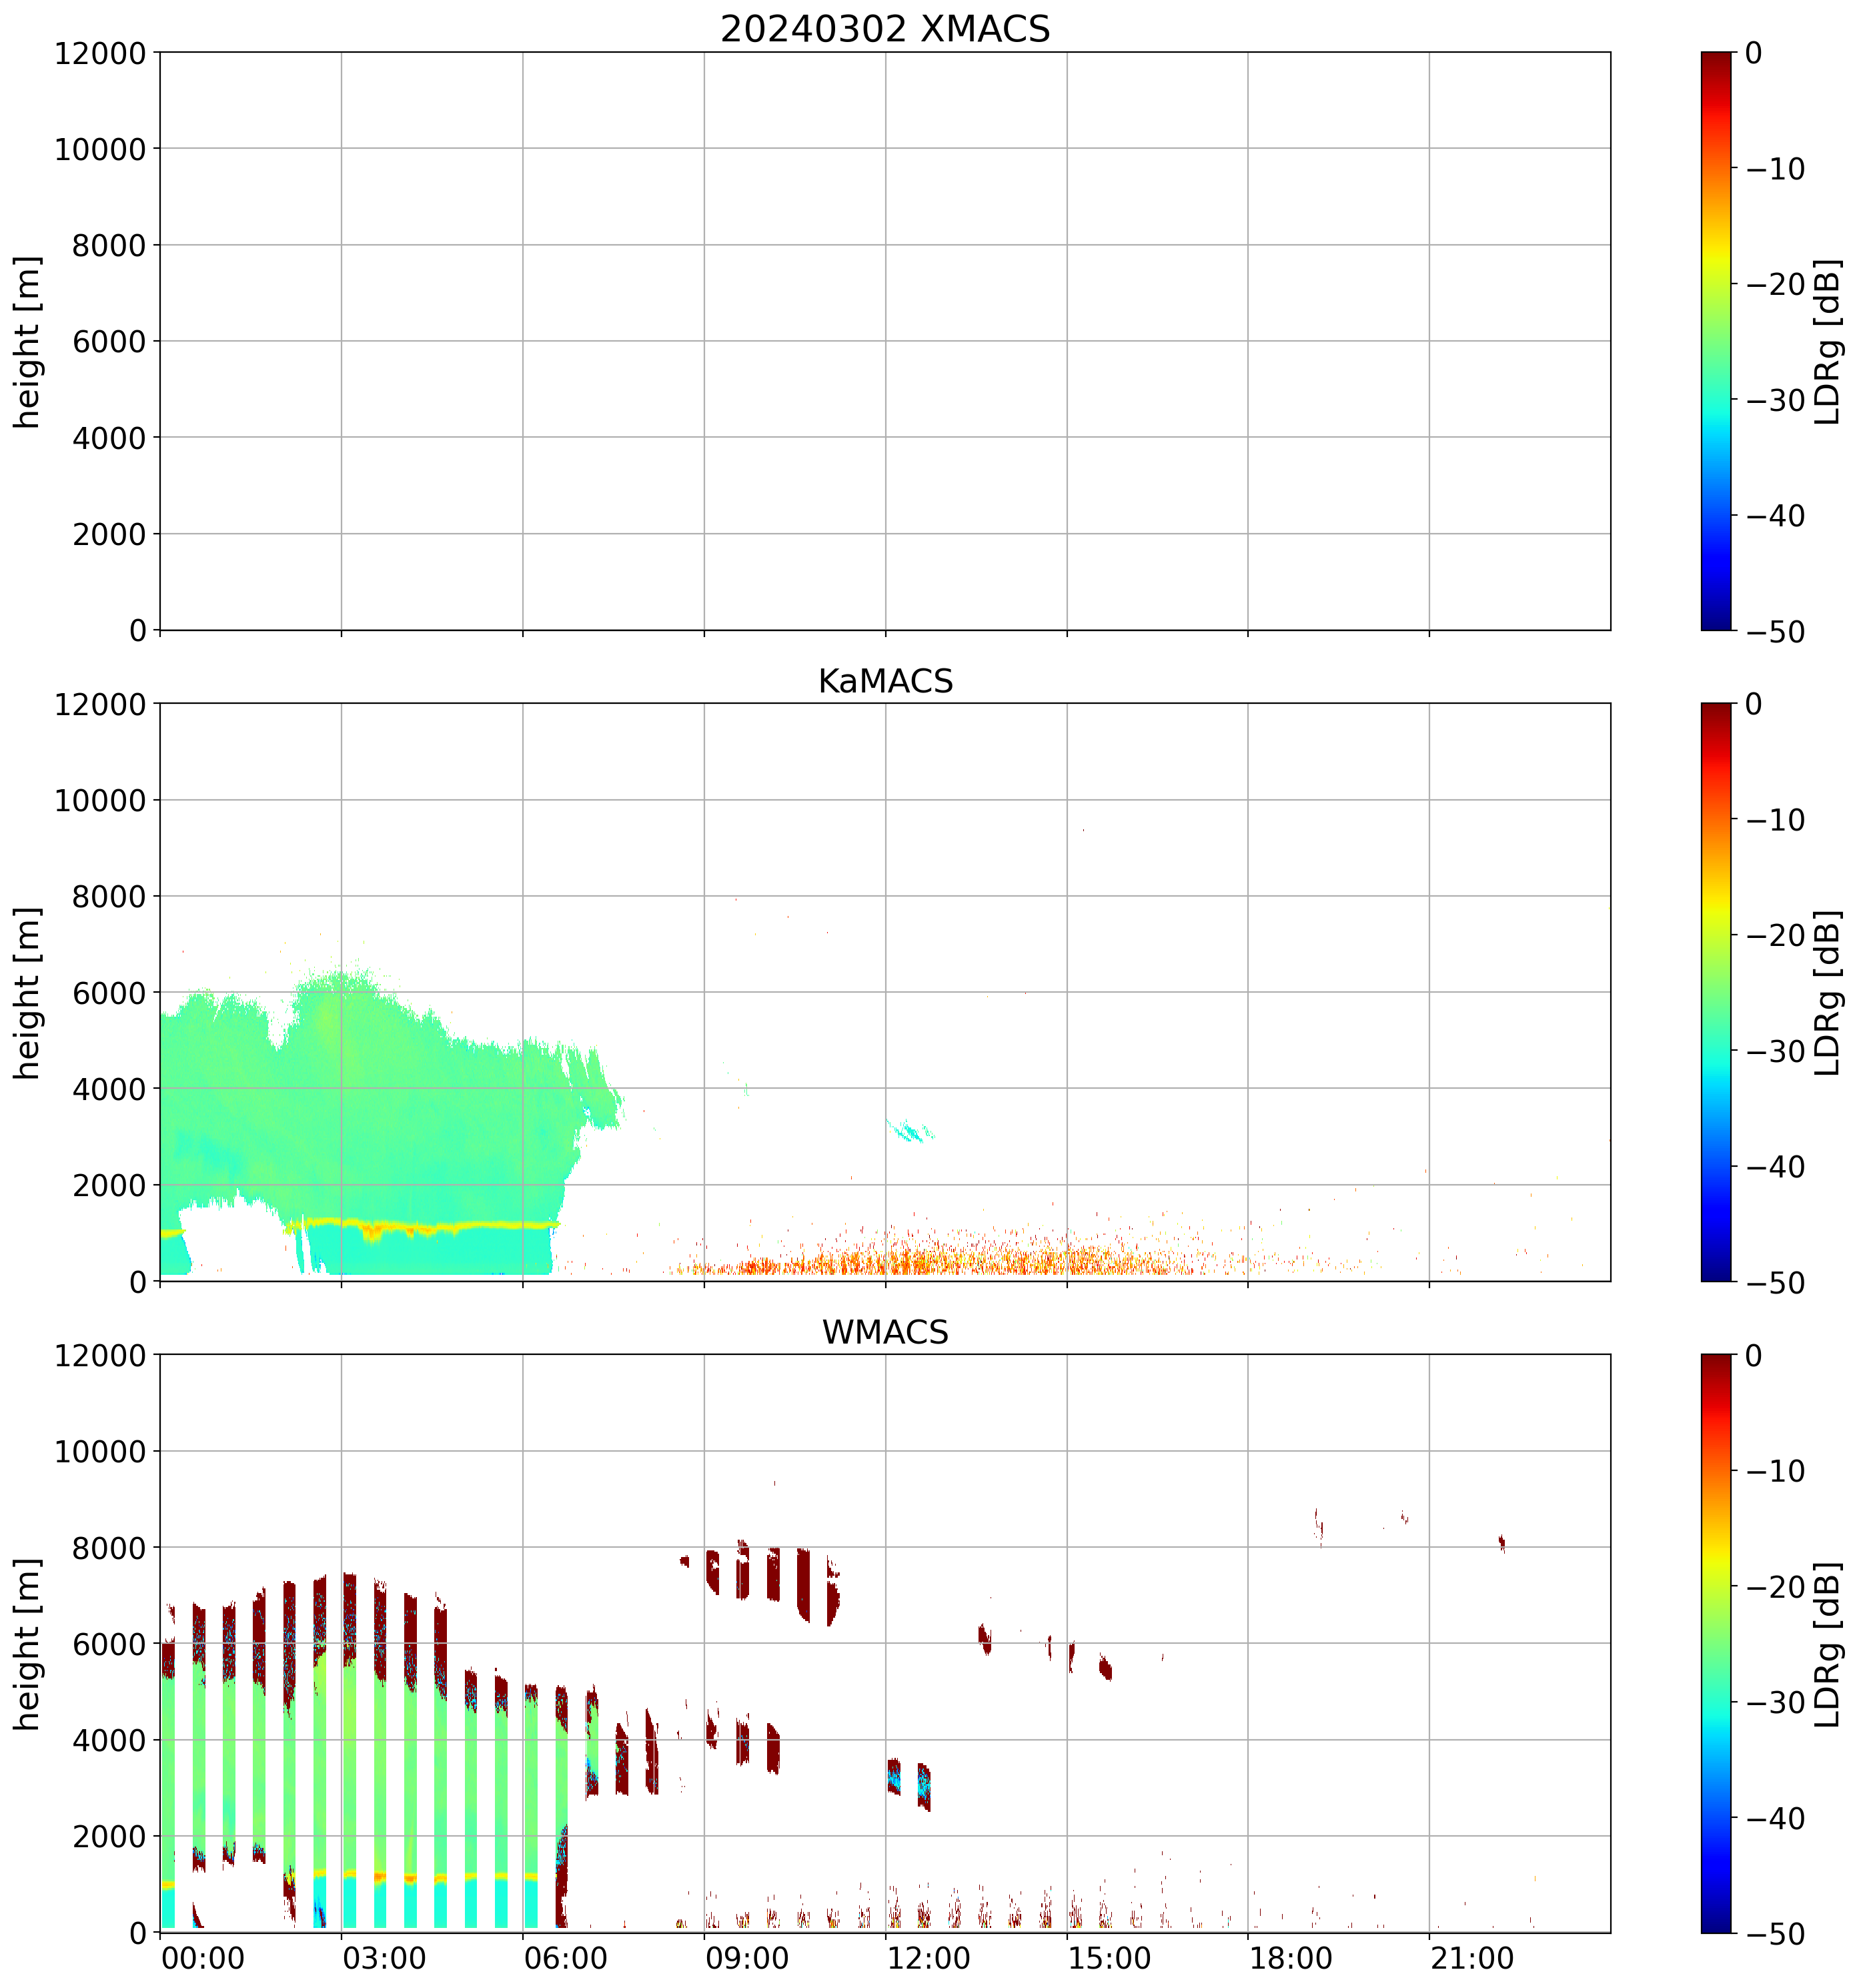Click the 12000 tick label on XMACS axis
The image size is (1859, 1988).
pos(100,53)
